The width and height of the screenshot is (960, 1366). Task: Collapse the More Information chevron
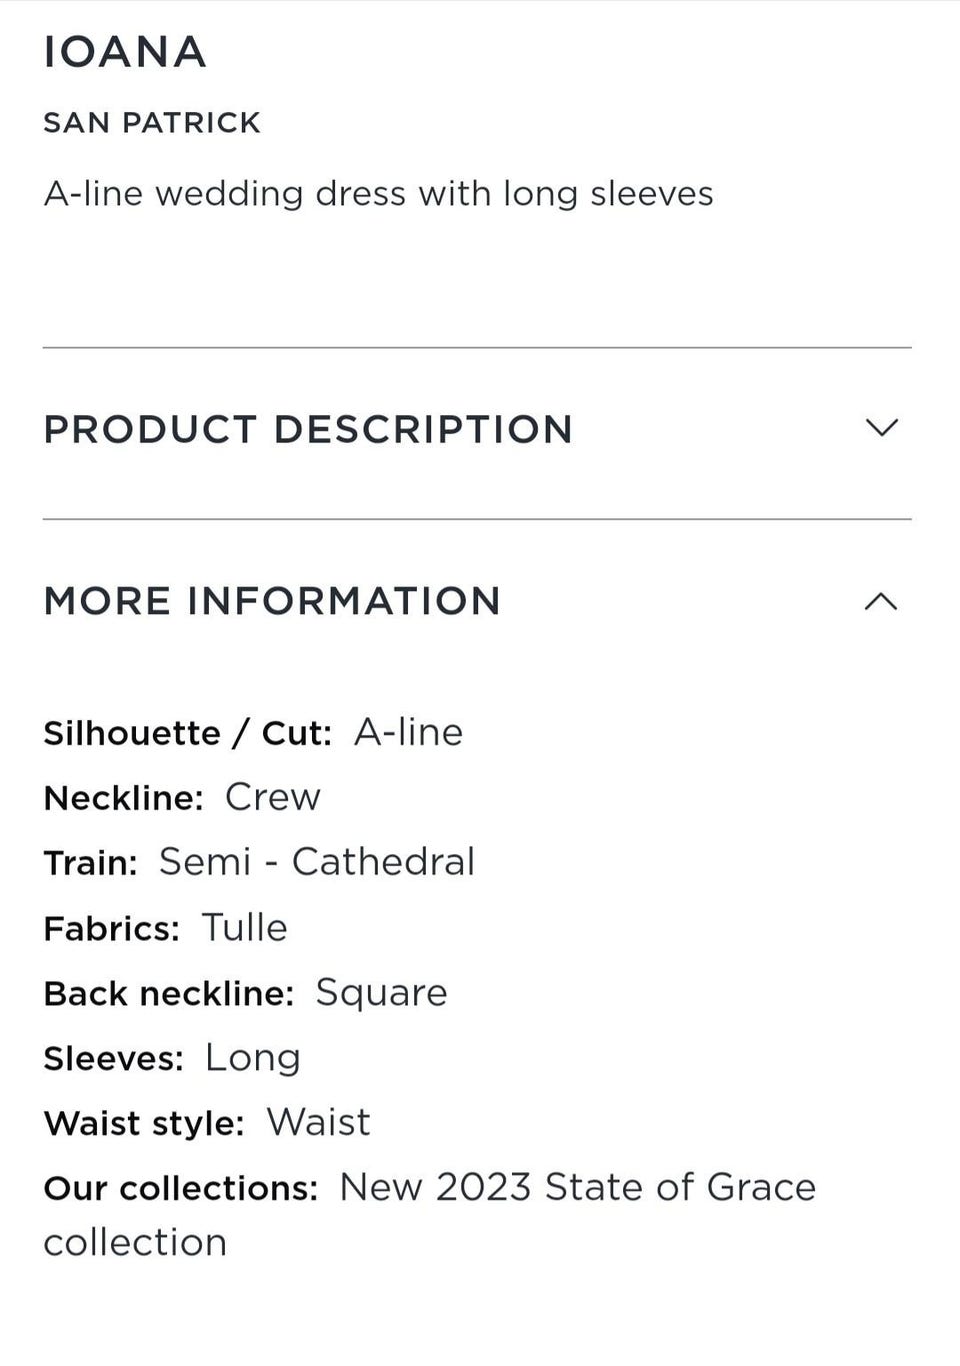[x=881, y=601]
